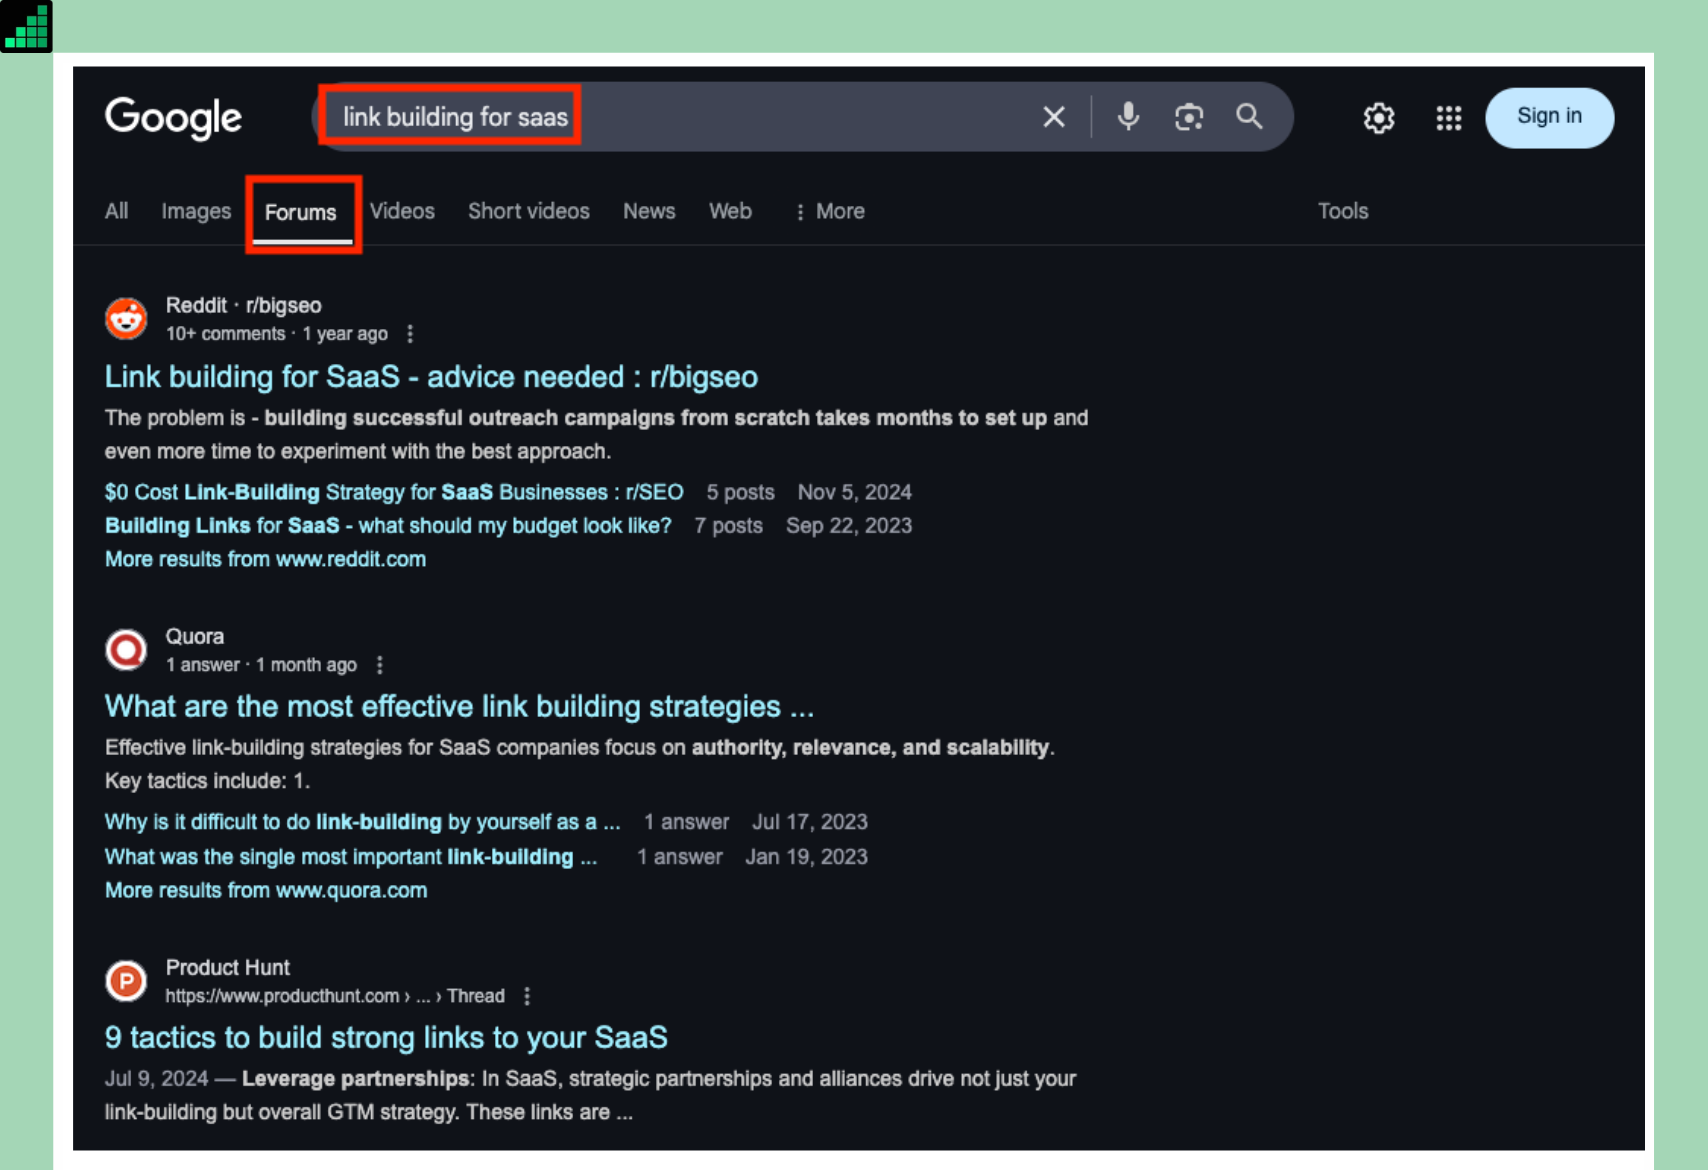Click the producthunt.com Thread URL breadcrumb

click(335, 996)
